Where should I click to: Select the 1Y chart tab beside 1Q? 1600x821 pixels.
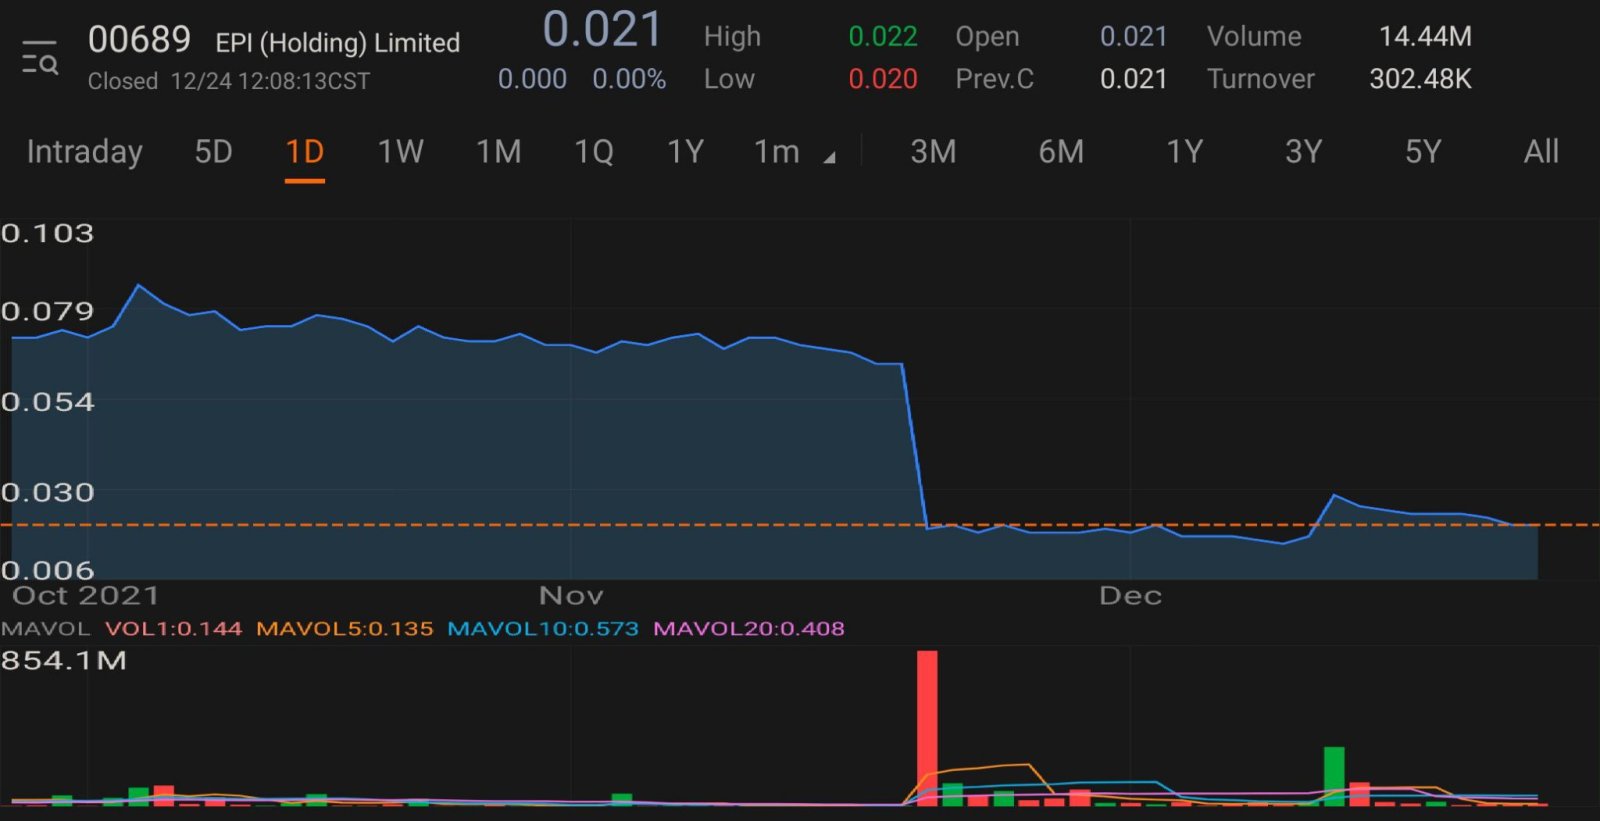point(685,152)
